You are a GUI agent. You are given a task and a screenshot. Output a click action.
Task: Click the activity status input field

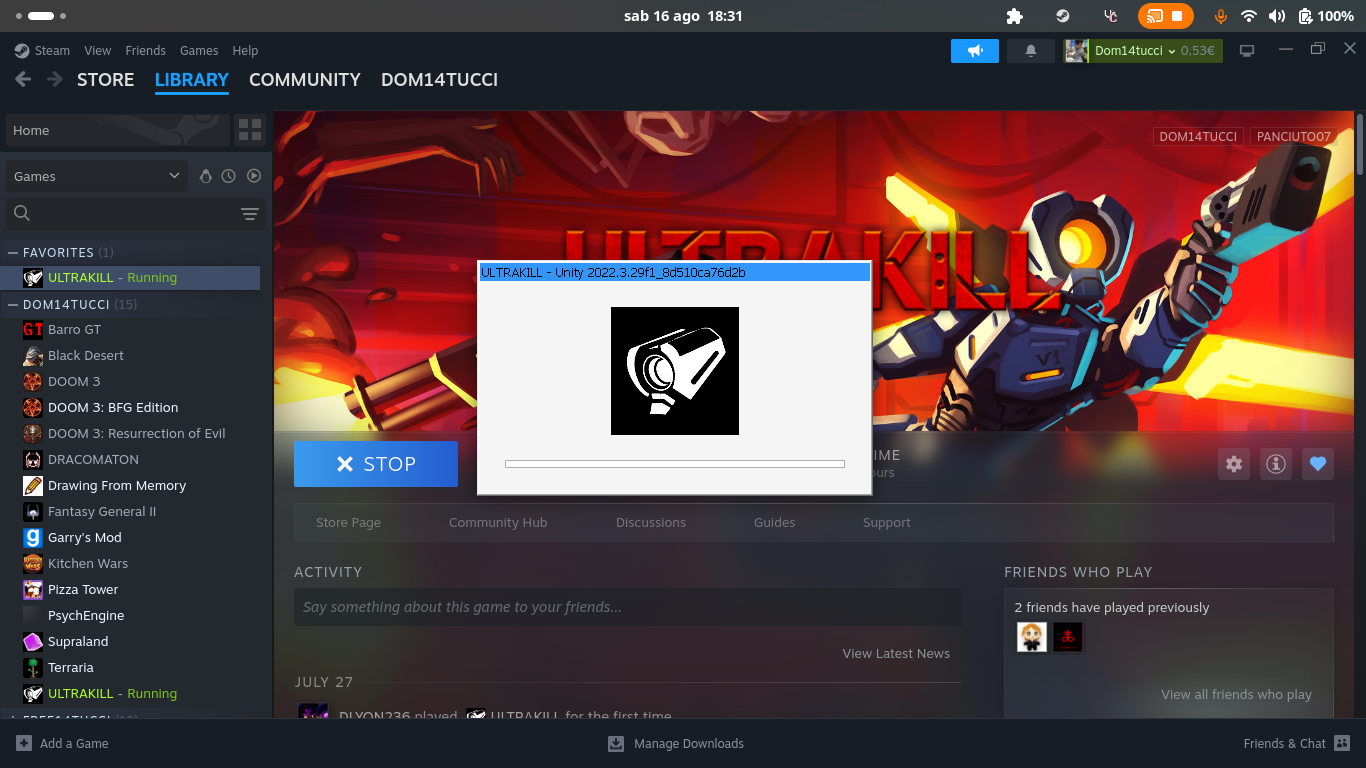(x=628, y=607)
